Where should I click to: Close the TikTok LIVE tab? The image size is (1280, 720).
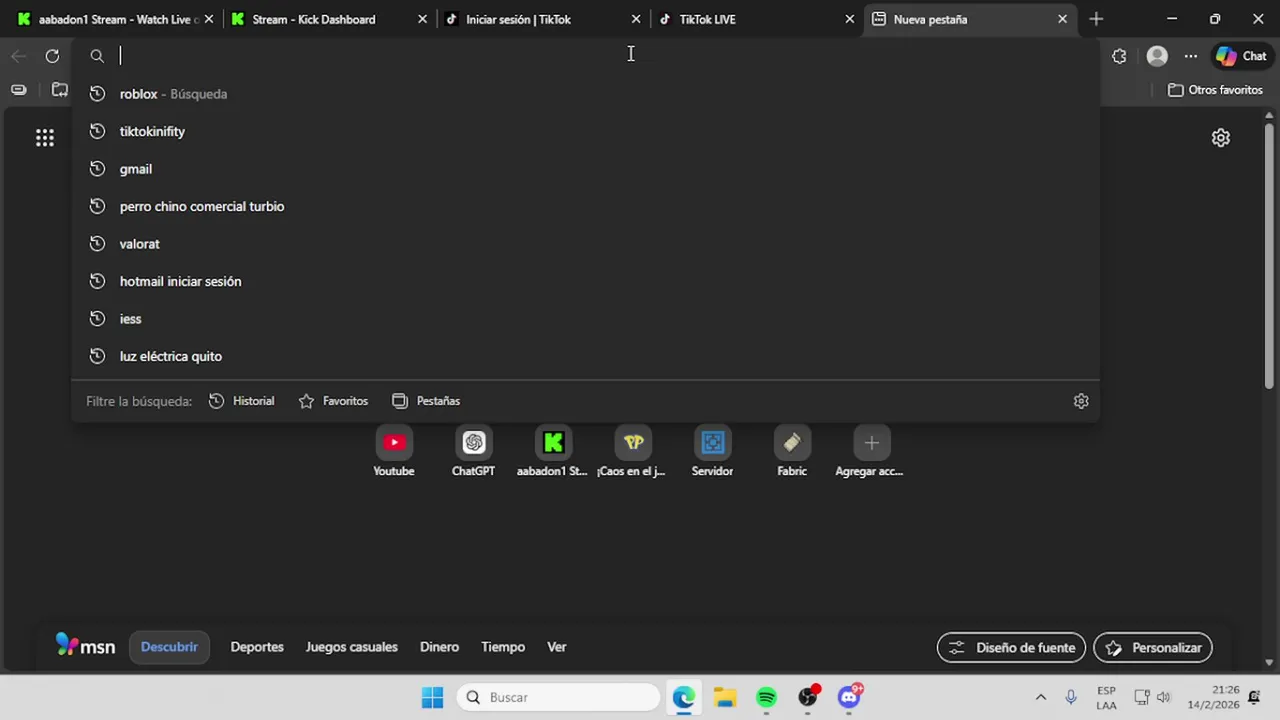coord(850,19)
